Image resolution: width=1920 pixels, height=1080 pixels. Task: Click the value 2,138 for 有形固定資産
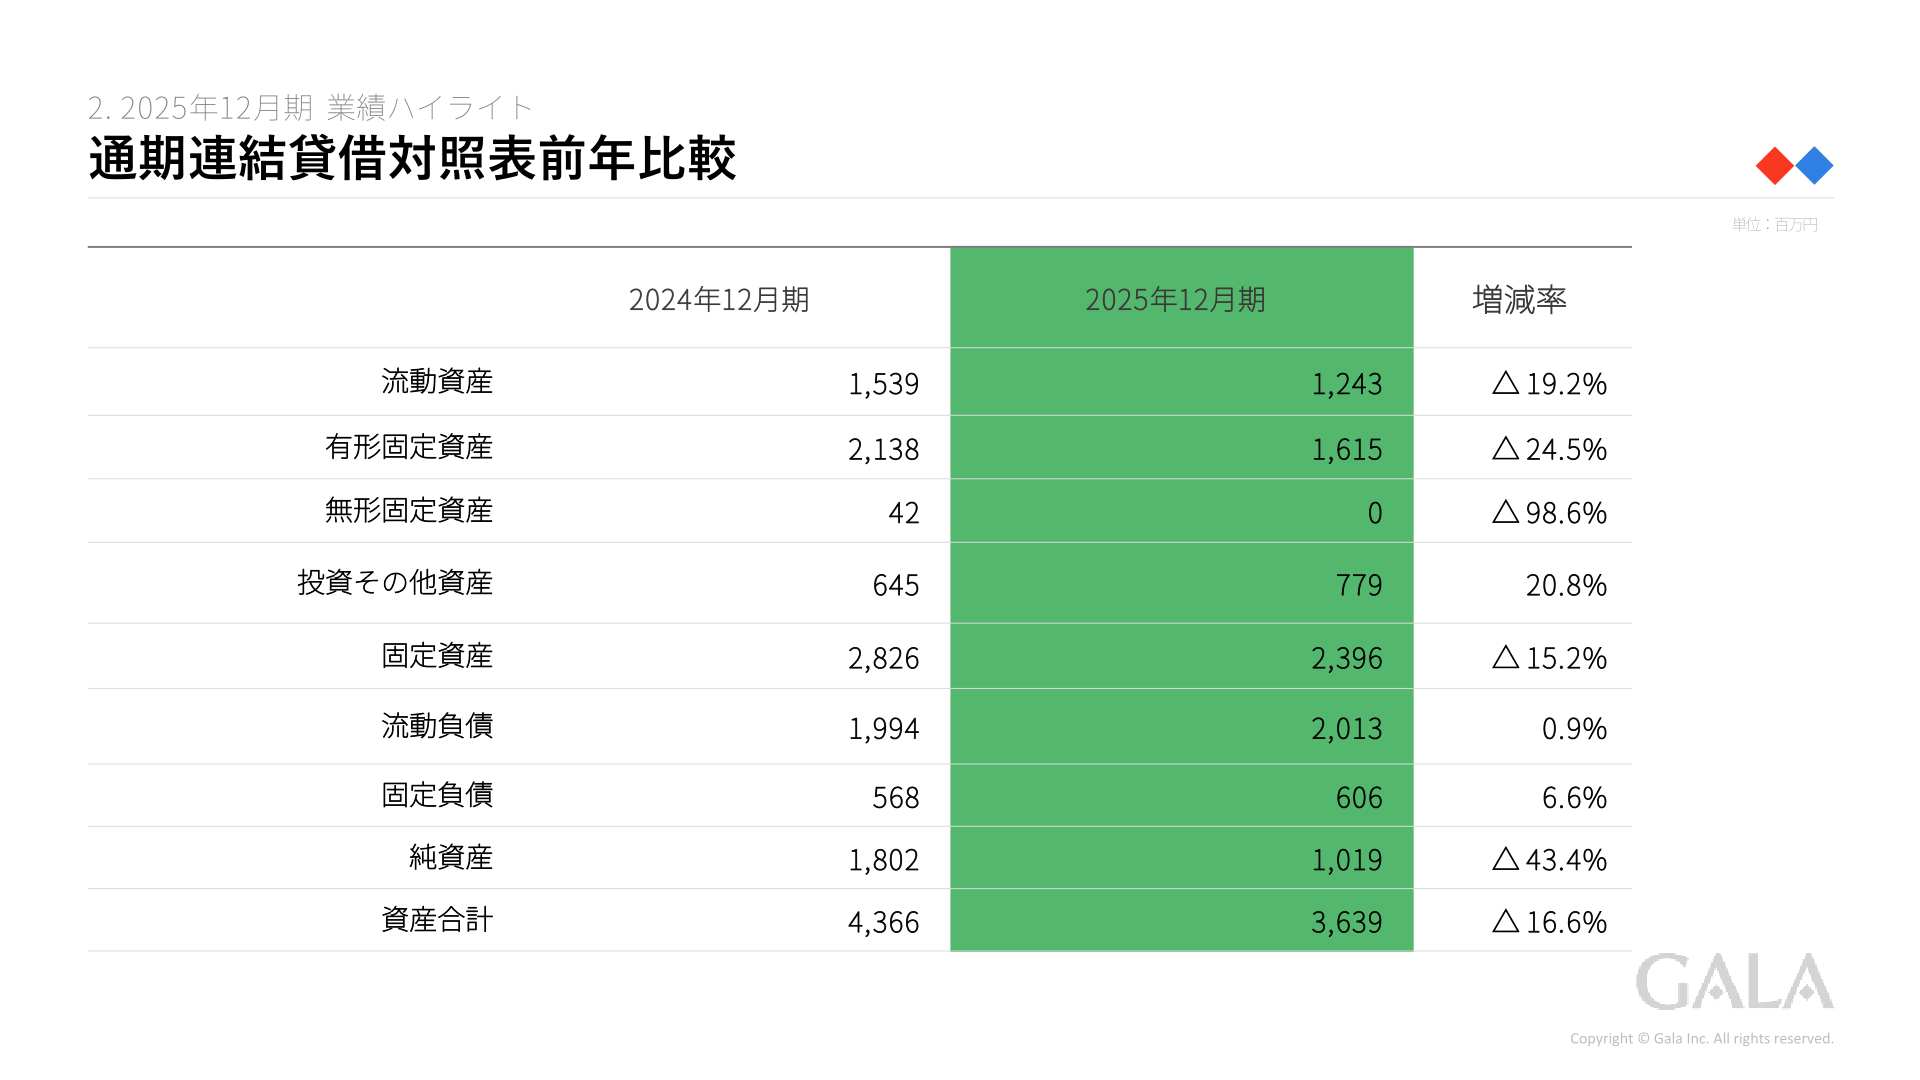(883, 450)
